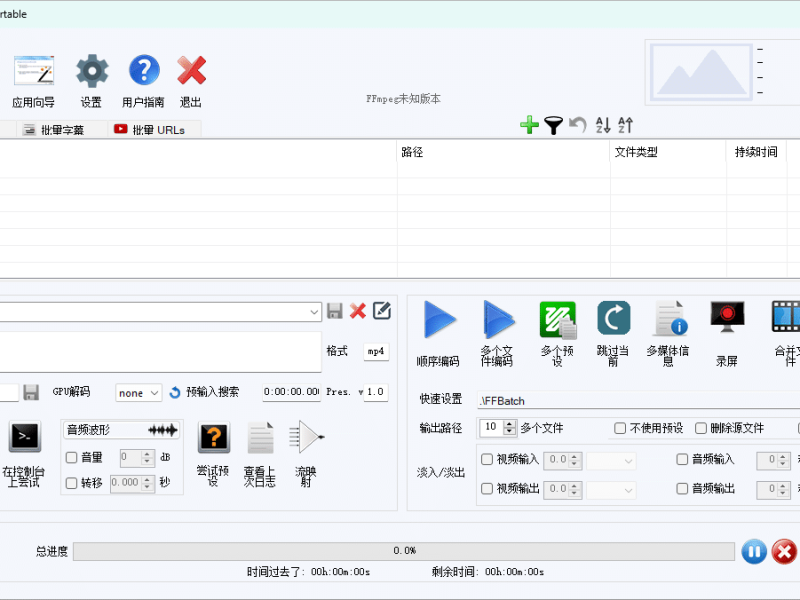
Task: Open the 用户指南 user guide
Action: 143,81
